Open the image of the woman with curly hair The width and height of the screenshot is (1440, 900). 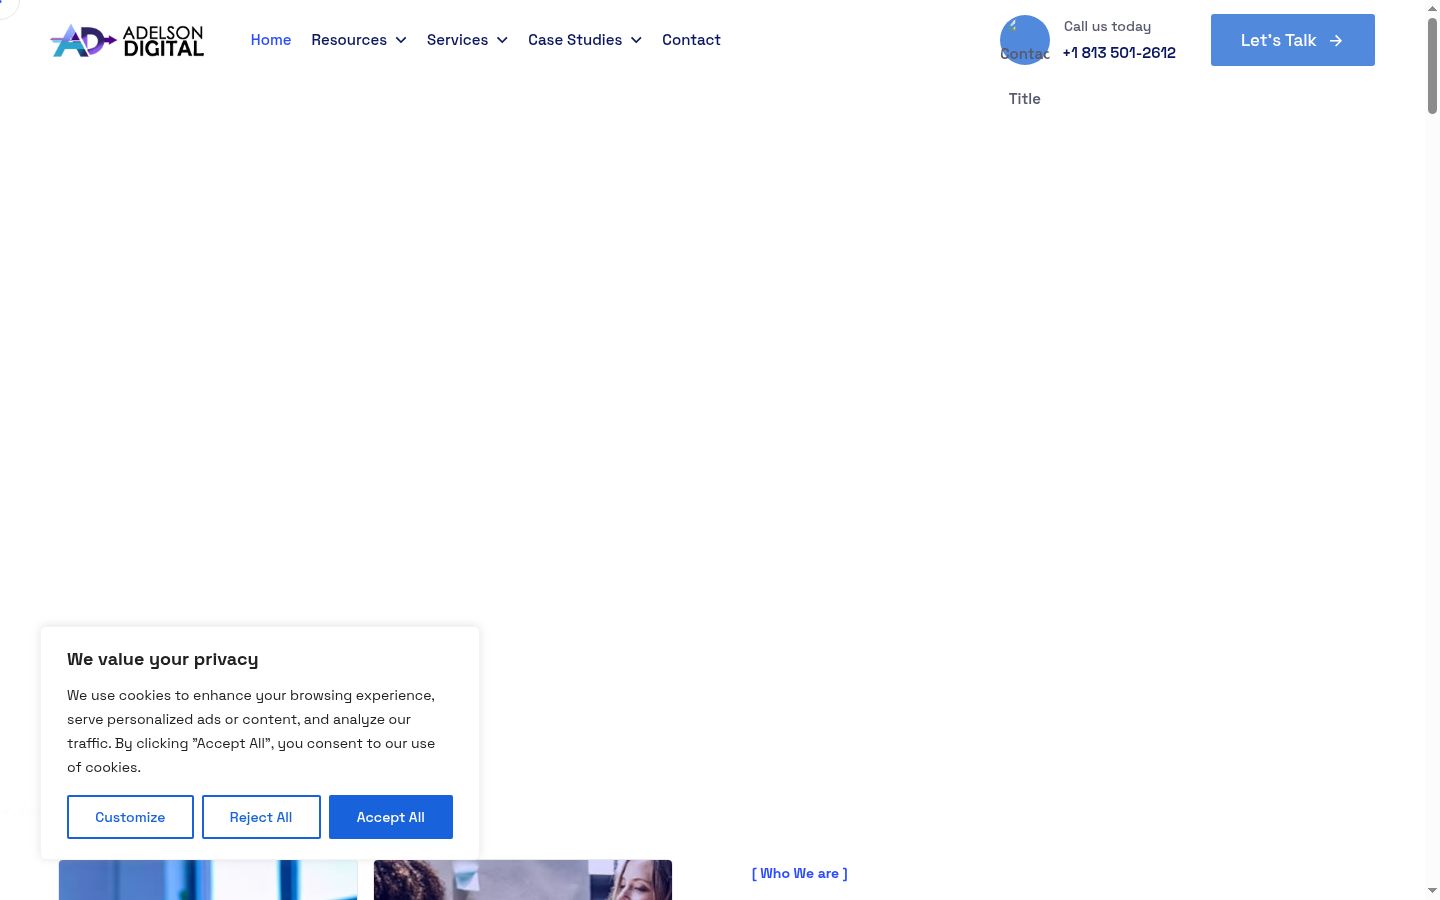(523, 880)
